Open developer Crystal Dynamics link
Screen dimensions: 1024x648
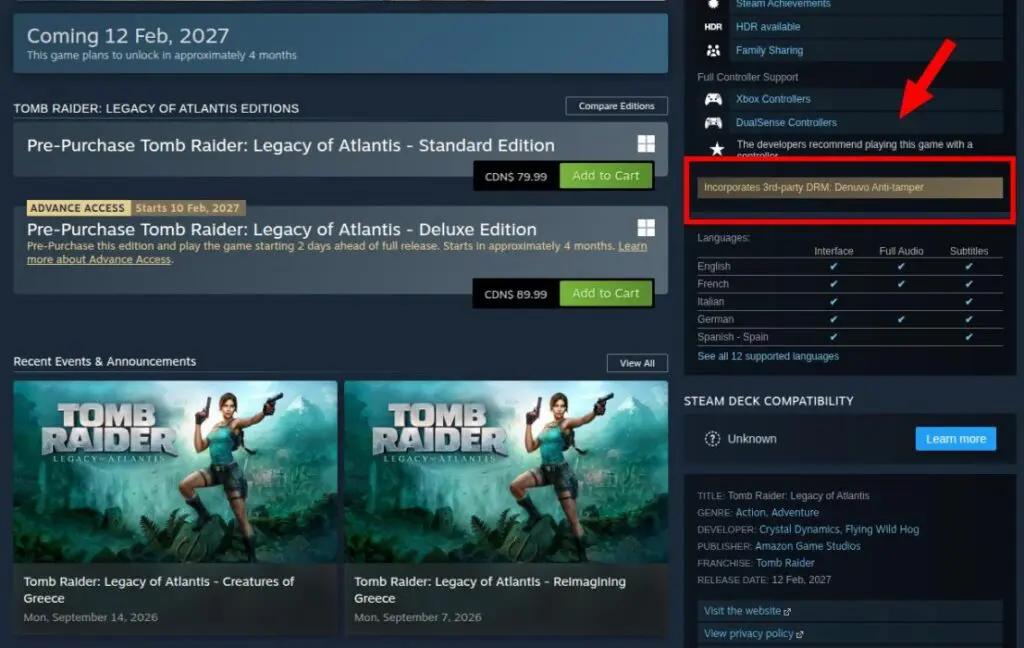799,530
